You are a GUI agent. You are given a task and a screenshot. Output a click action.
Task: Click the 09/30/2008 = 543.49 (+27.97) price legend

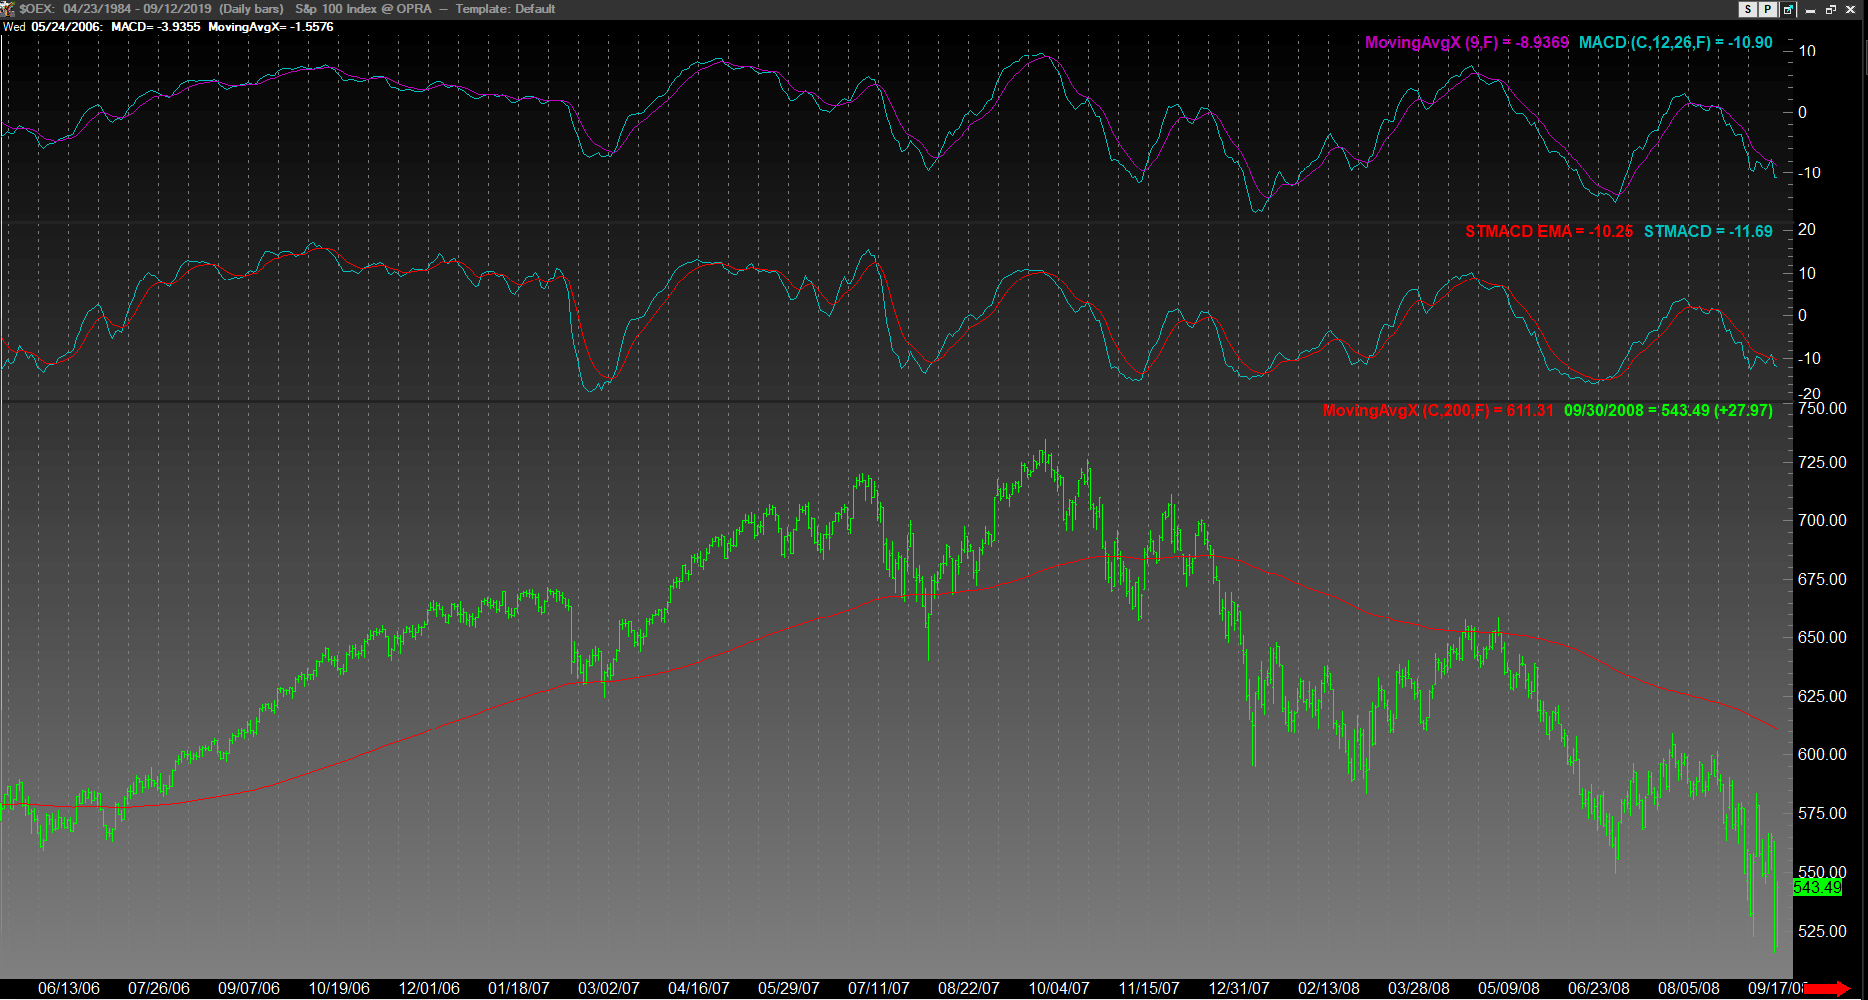click(x=1668, y=410)
